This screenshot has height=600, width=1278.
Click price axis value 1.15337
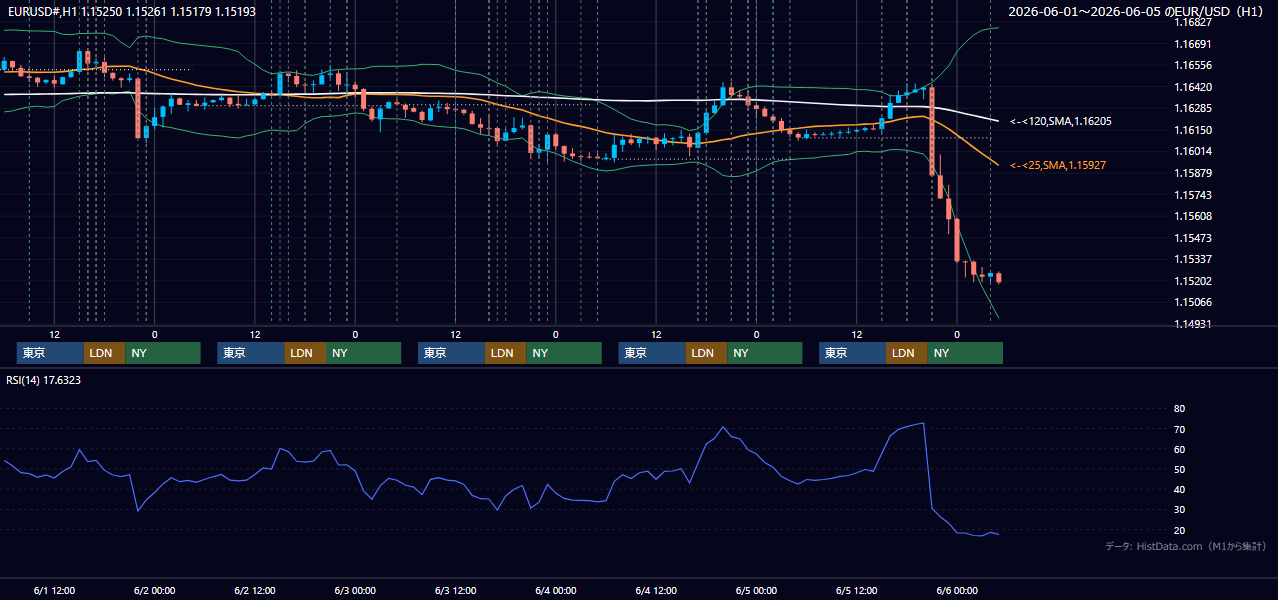pos(1192,259)
